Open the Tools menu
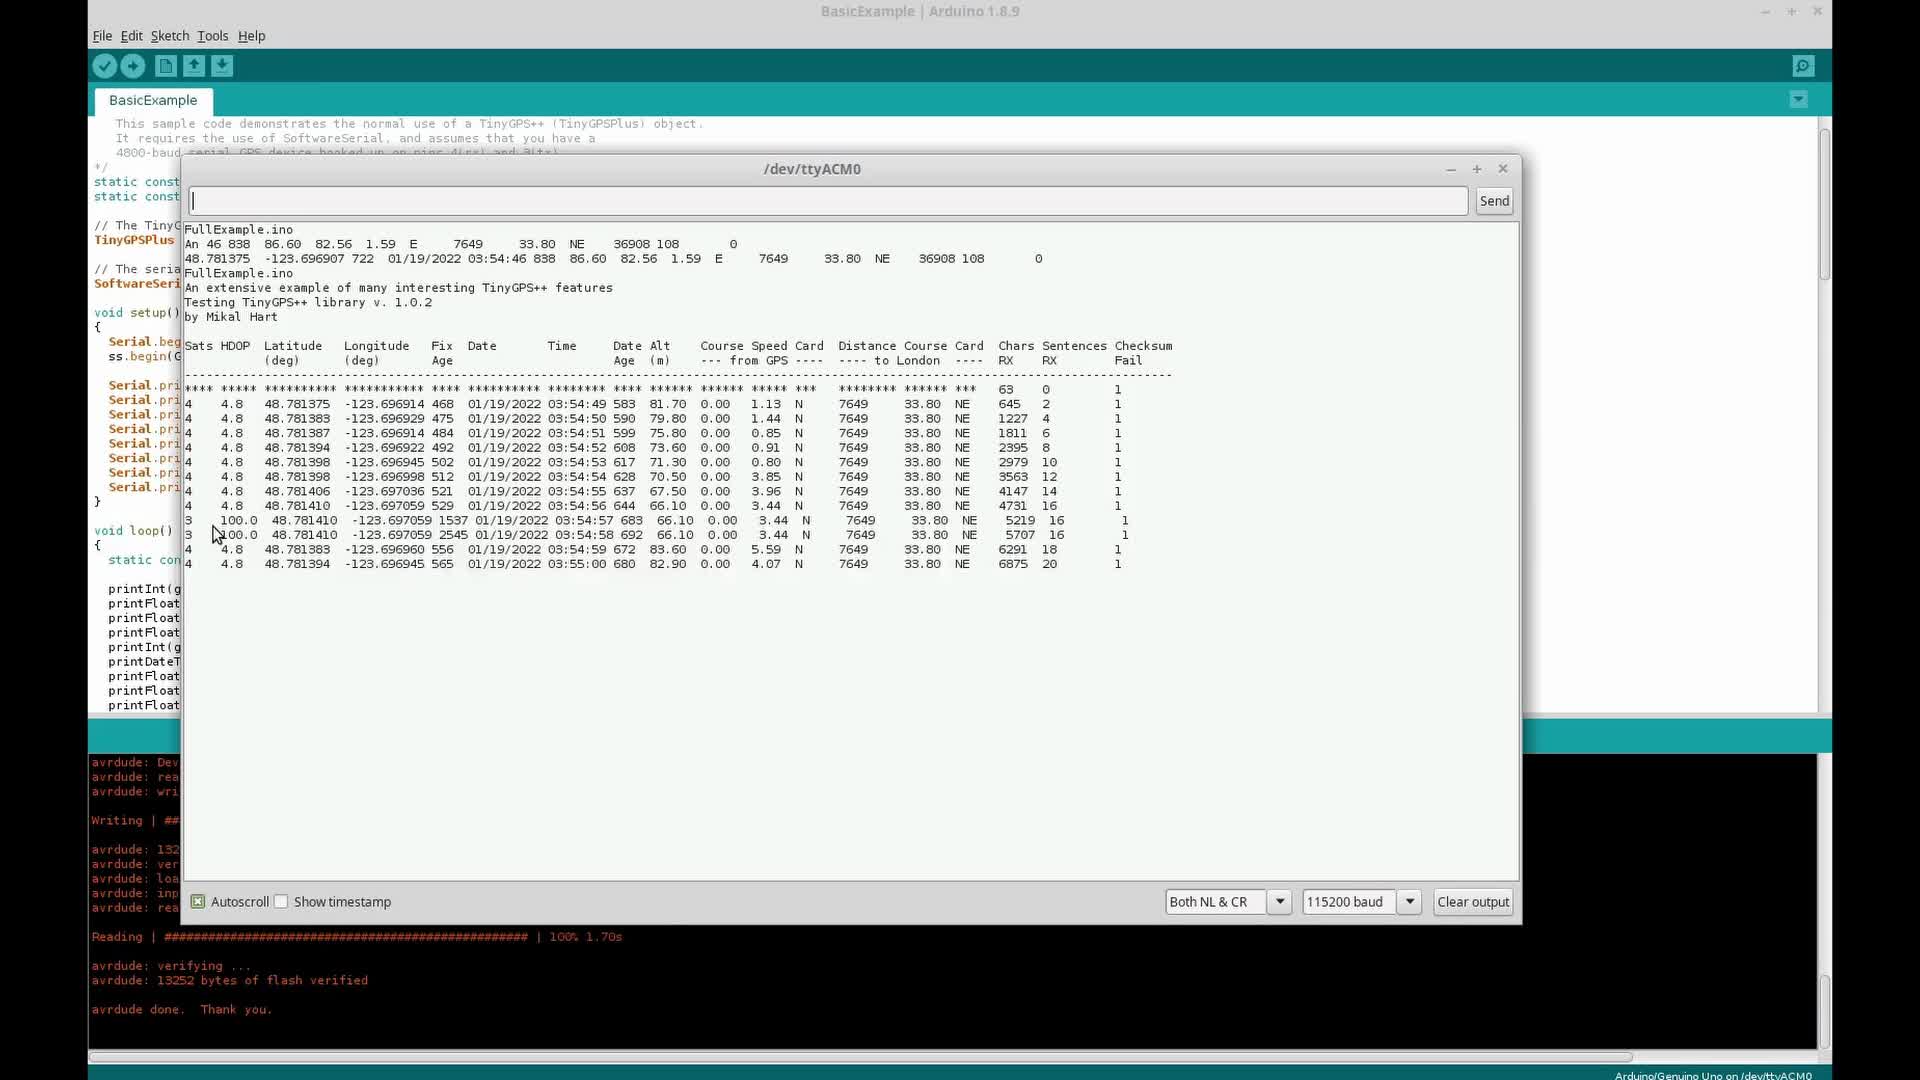 [x=212, y=36]
